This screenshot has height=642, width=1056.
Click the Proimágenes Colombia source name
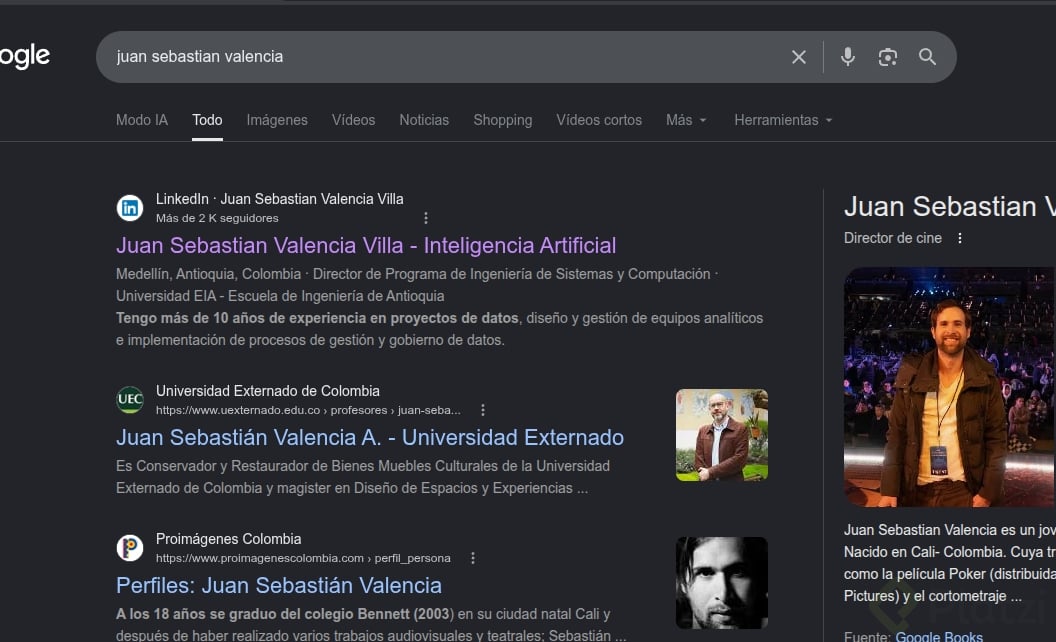tap(228, 539)
